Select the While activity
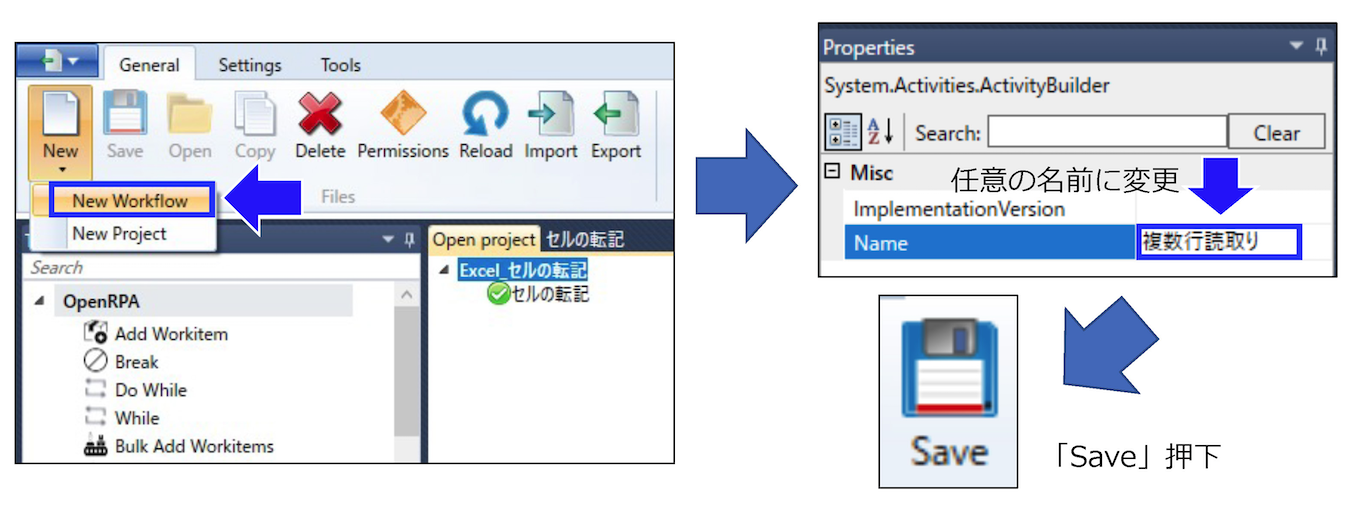The image size is (1357, 508). (137, 418)
